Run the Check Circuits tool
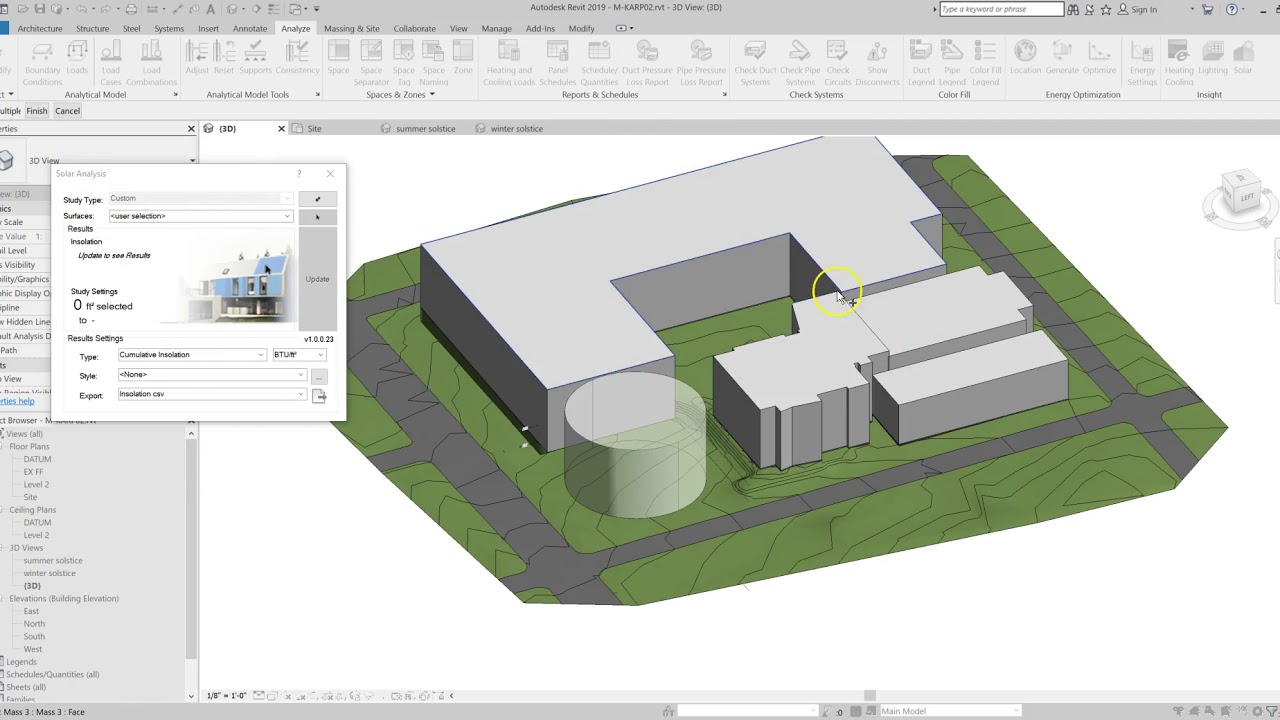 pos(838,62)
